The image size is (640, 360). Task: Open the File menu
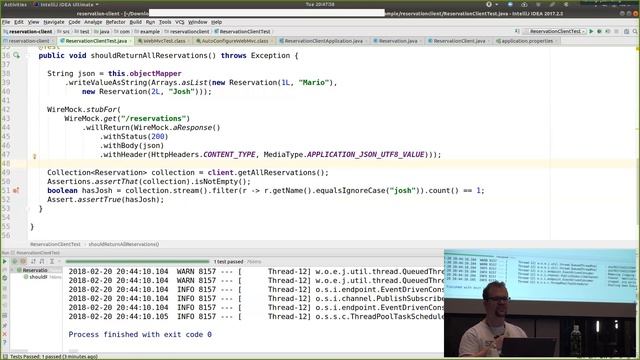[x=6, y=22]
